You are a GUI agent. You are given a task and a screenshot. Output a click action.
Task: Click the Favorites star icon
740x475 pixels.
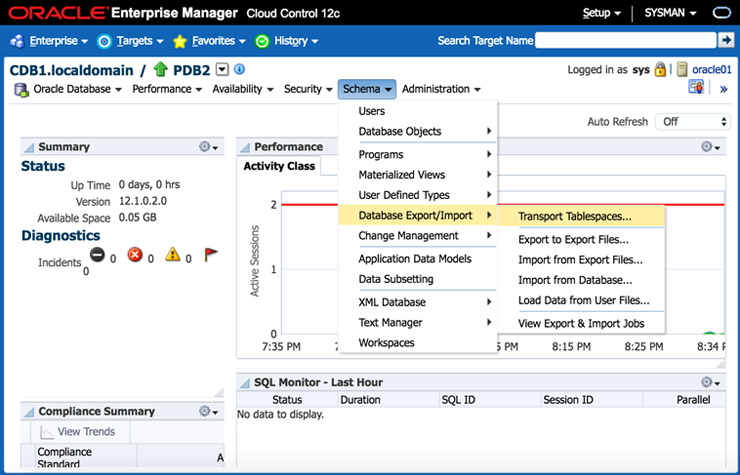point(180,42)
